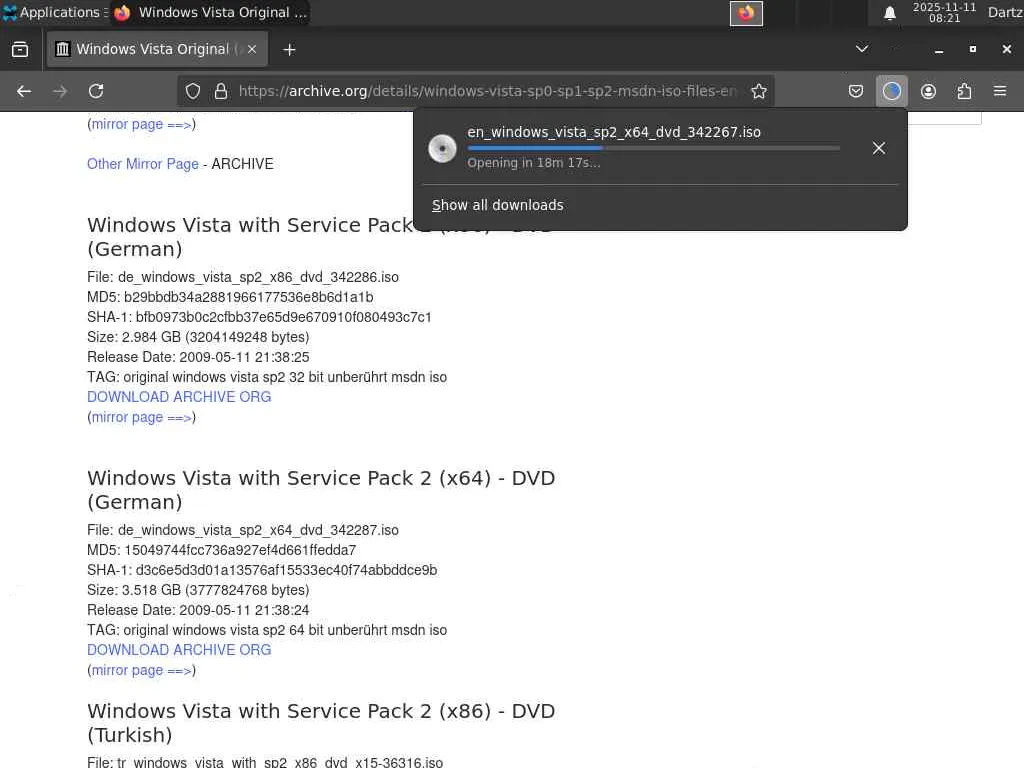
Task: Click the archive.org address bar URL
Action: pos(487,91)
